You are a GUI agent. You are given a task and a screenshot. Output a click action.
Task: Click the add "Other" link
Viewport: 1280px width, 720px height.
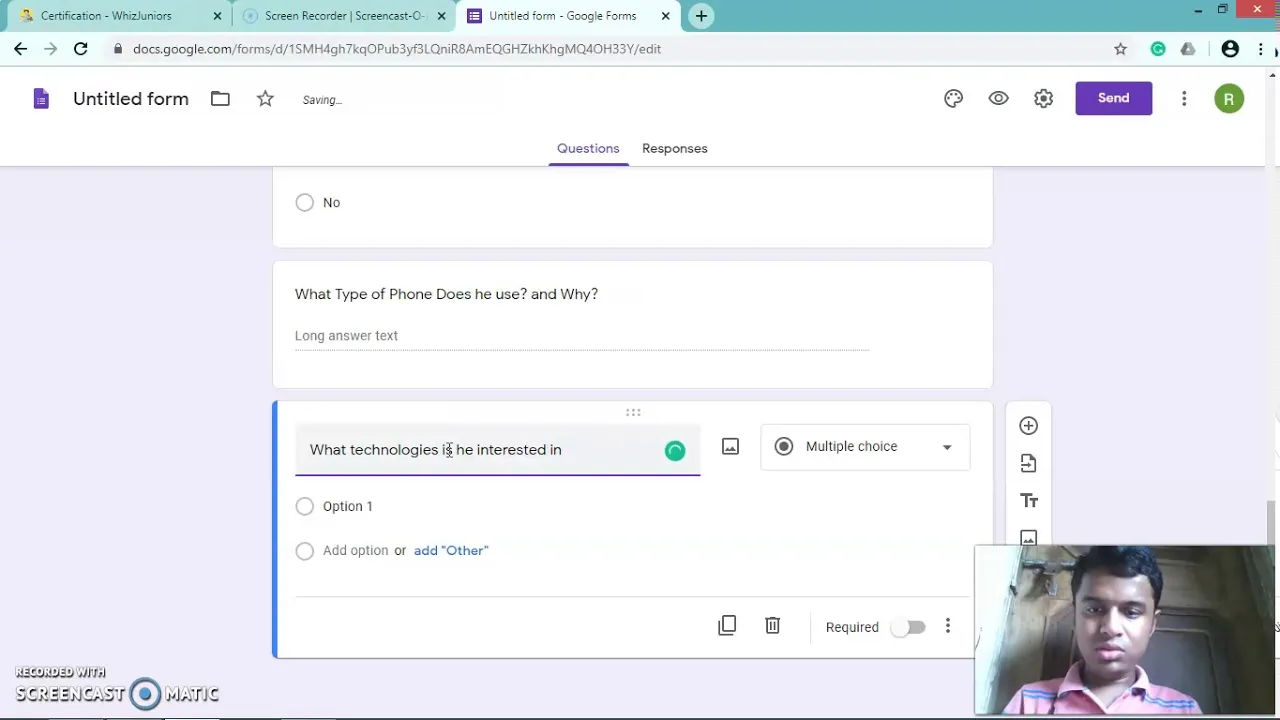coord(451,550)
